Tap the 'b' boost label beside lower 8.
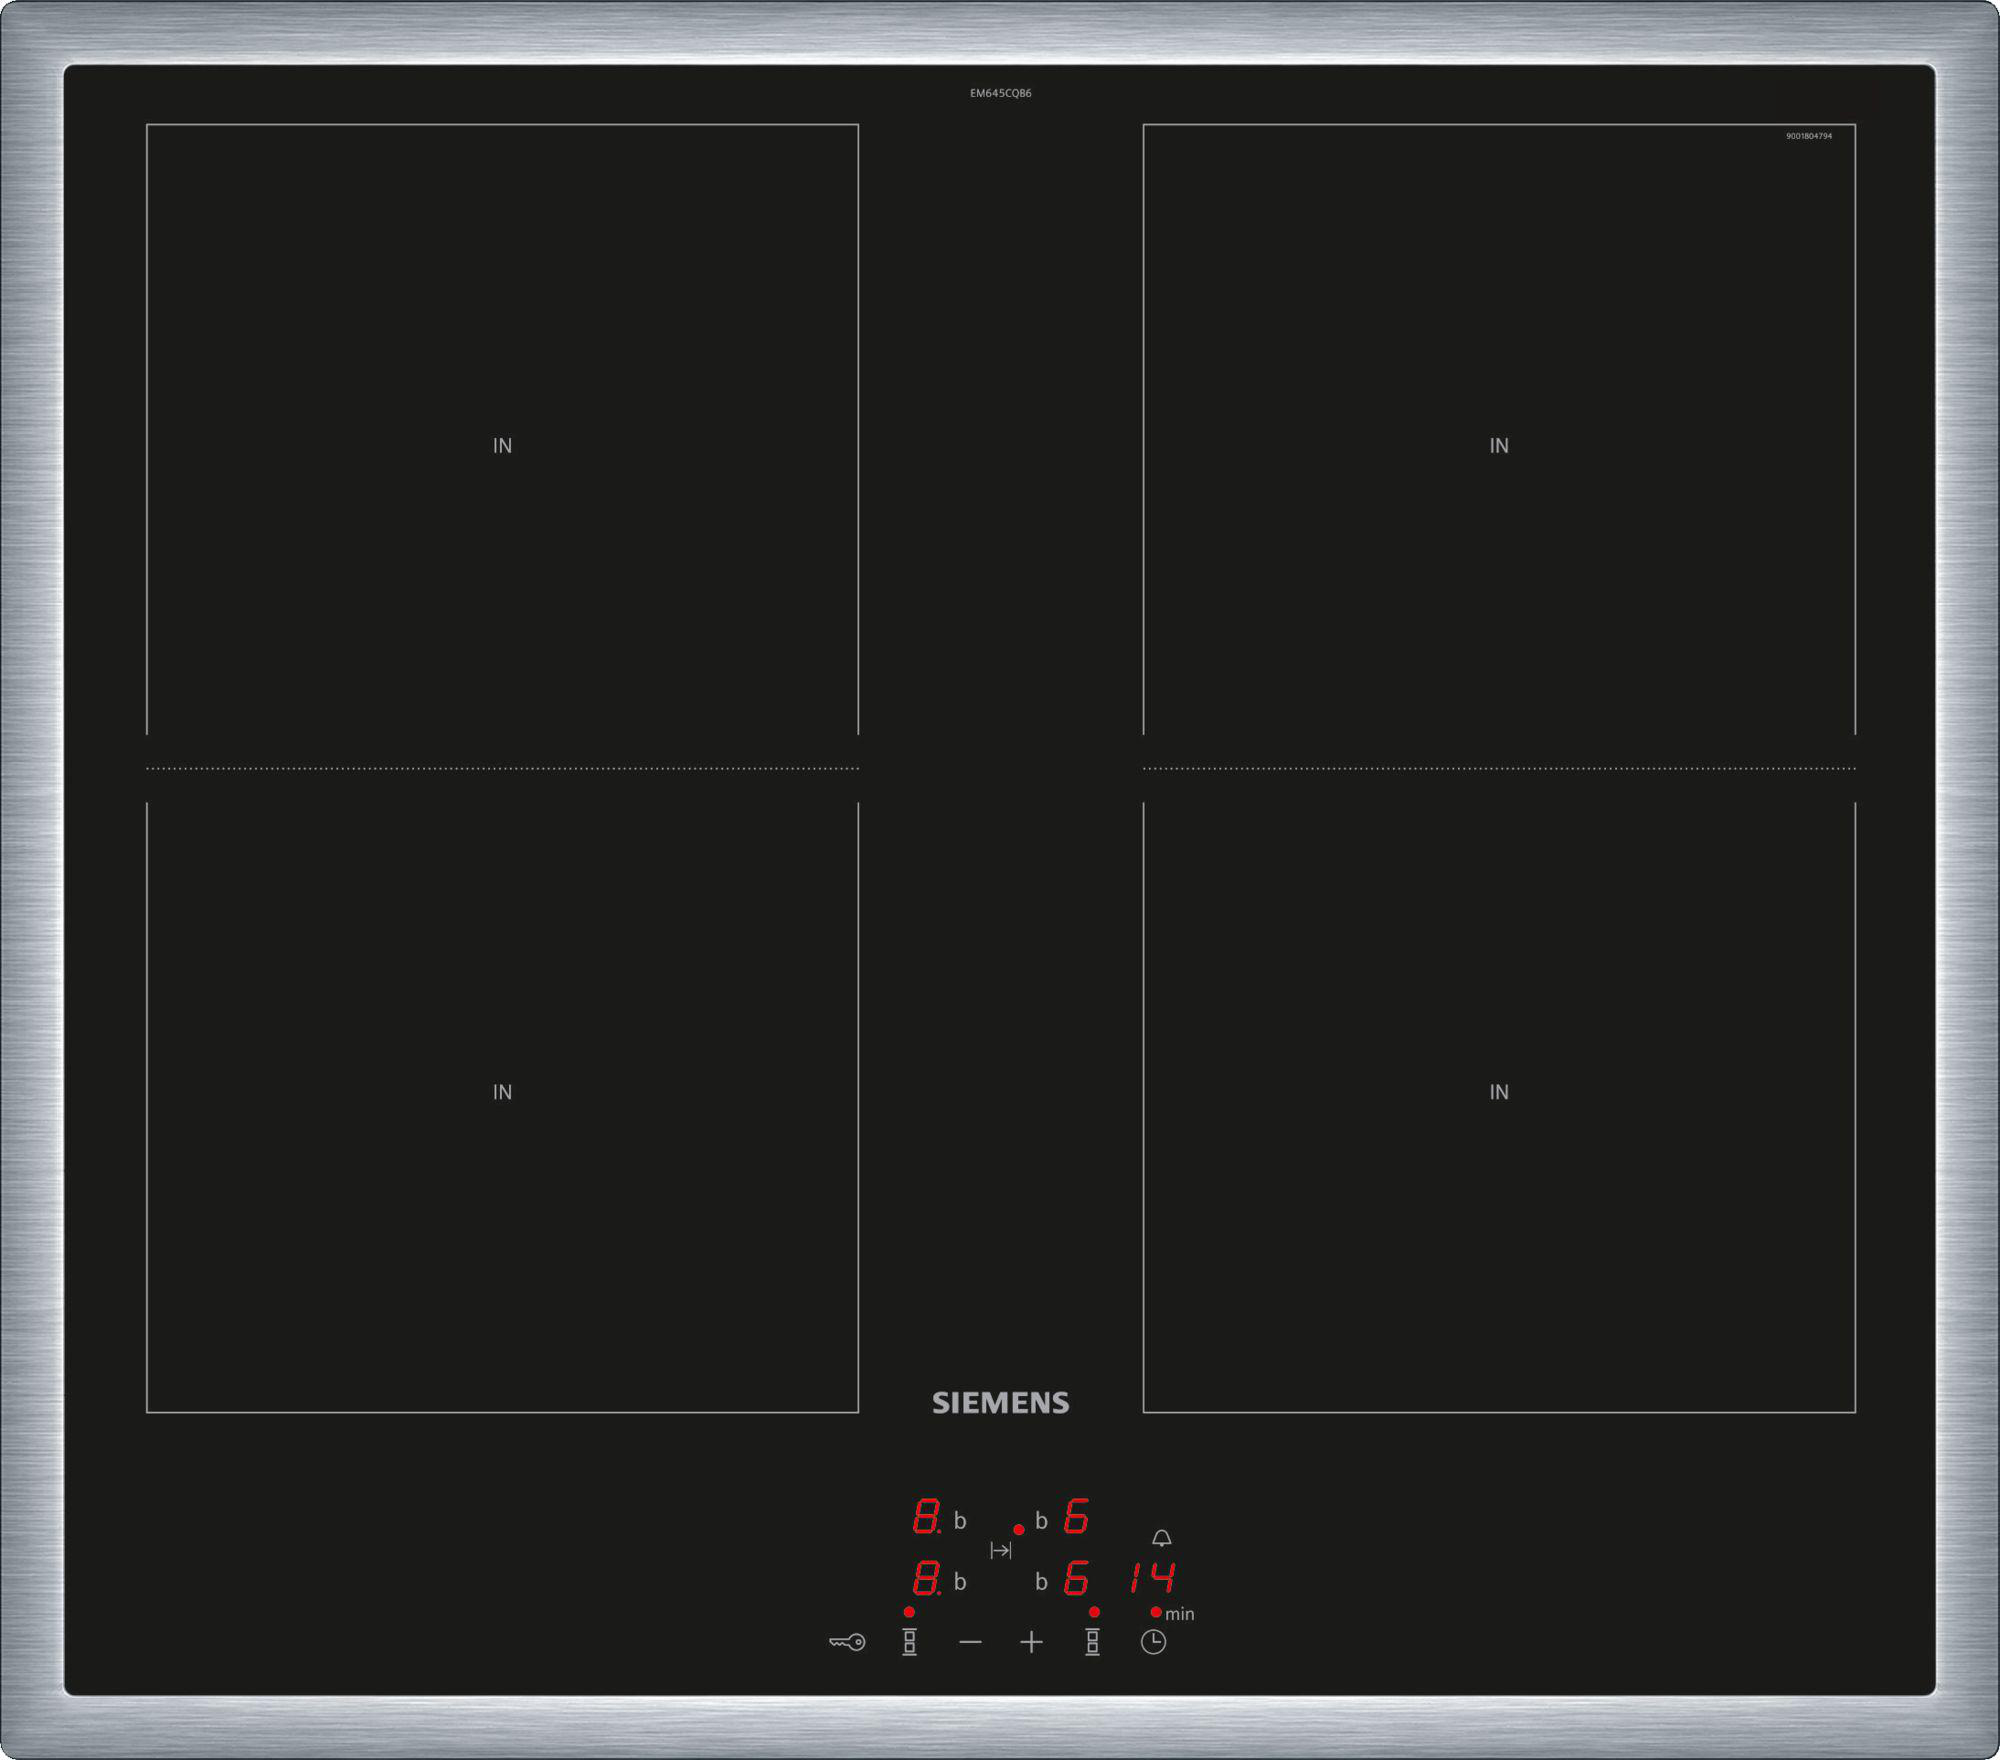The width and height of the screenshot is (2000, 1760). (x=960, y=1582)
